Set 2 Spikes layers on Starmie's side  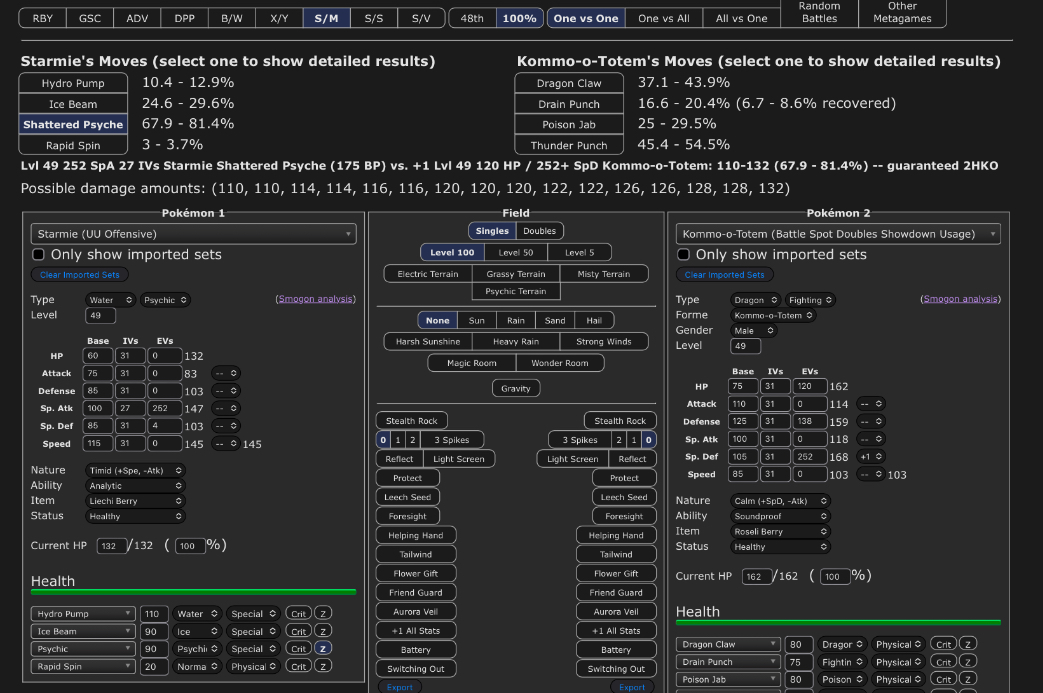tap(412, 440)
